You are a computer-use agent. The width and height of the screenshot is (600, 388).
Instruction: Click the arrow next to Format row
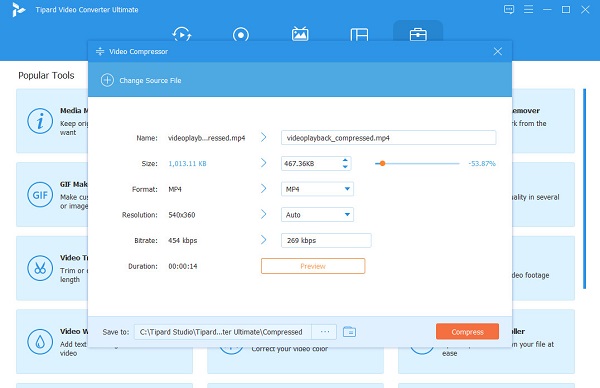coord(263,188)
